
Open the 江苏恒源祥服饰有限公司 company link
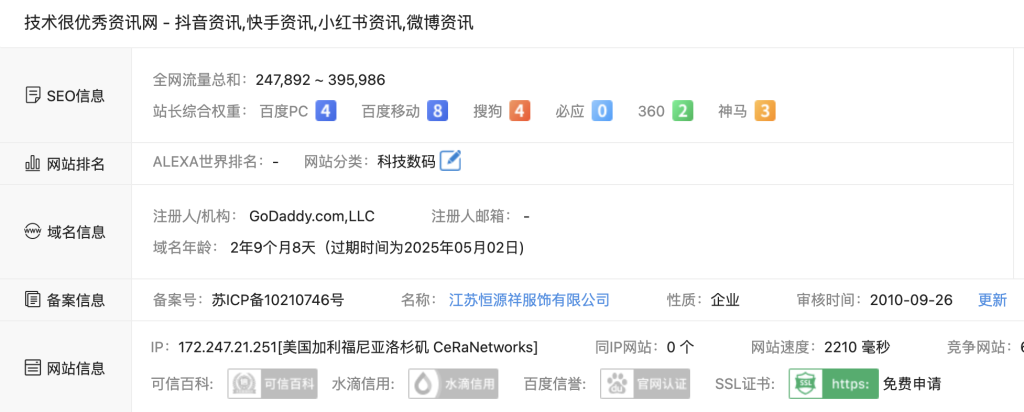click(529, 300)
